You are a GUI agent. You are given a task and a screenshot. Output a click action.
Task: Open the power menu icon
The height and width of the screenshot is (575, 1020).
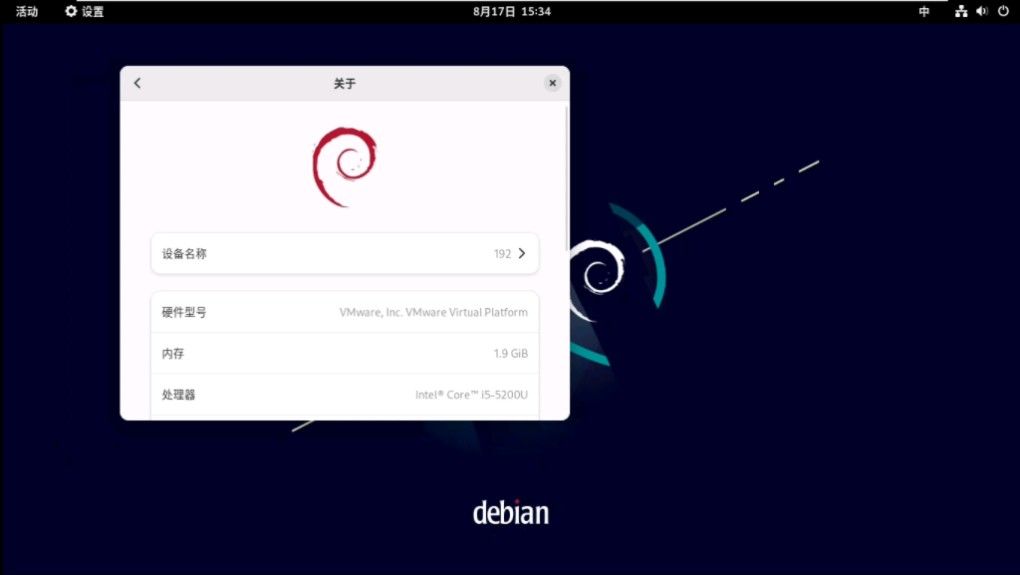pos(1003,11)
